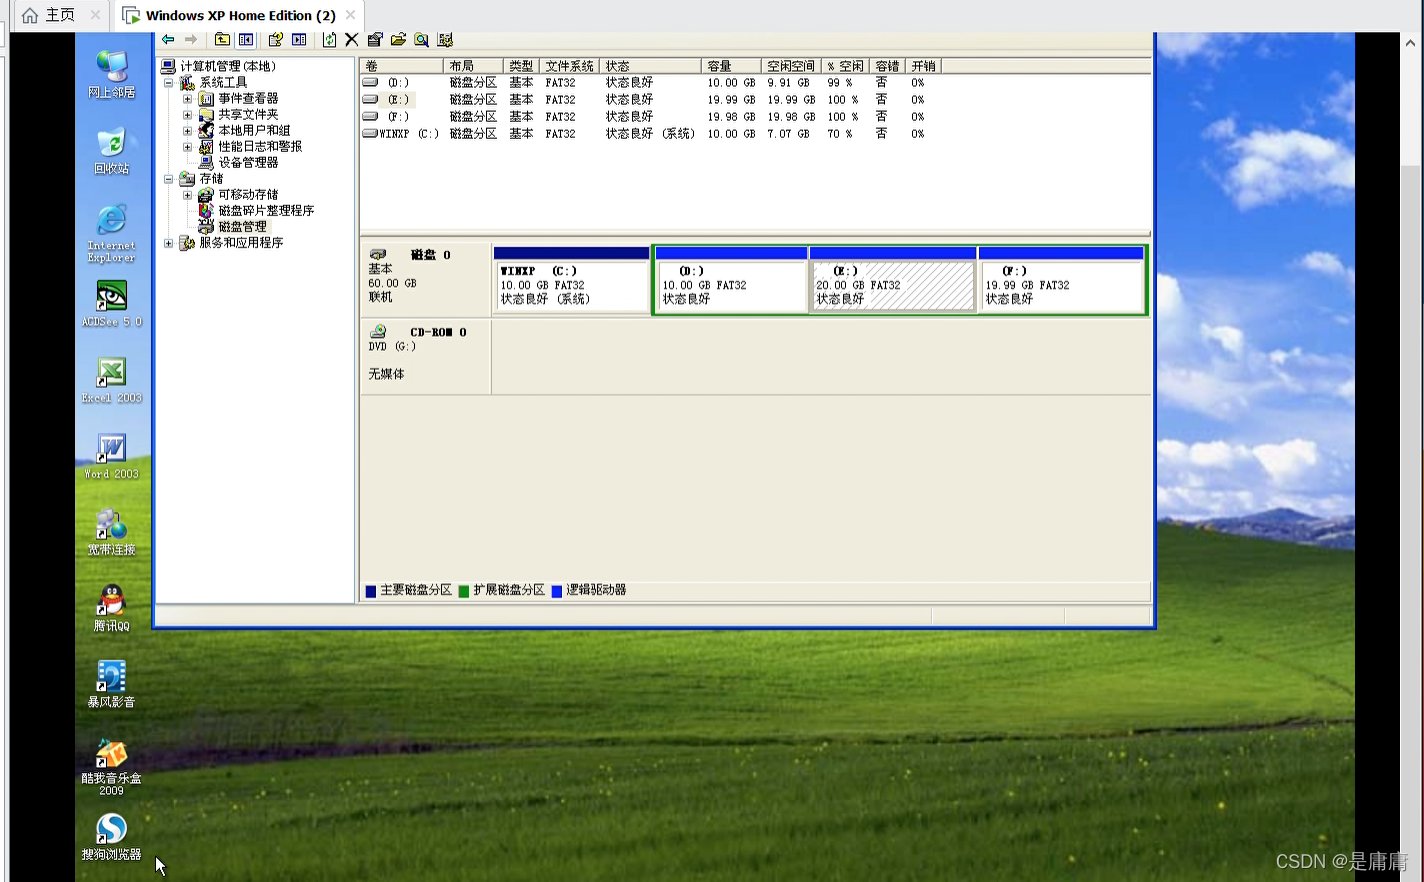The image size is (1424, 882).
Task: Click the last settings toolbar icon
Action: click(445, 40)
